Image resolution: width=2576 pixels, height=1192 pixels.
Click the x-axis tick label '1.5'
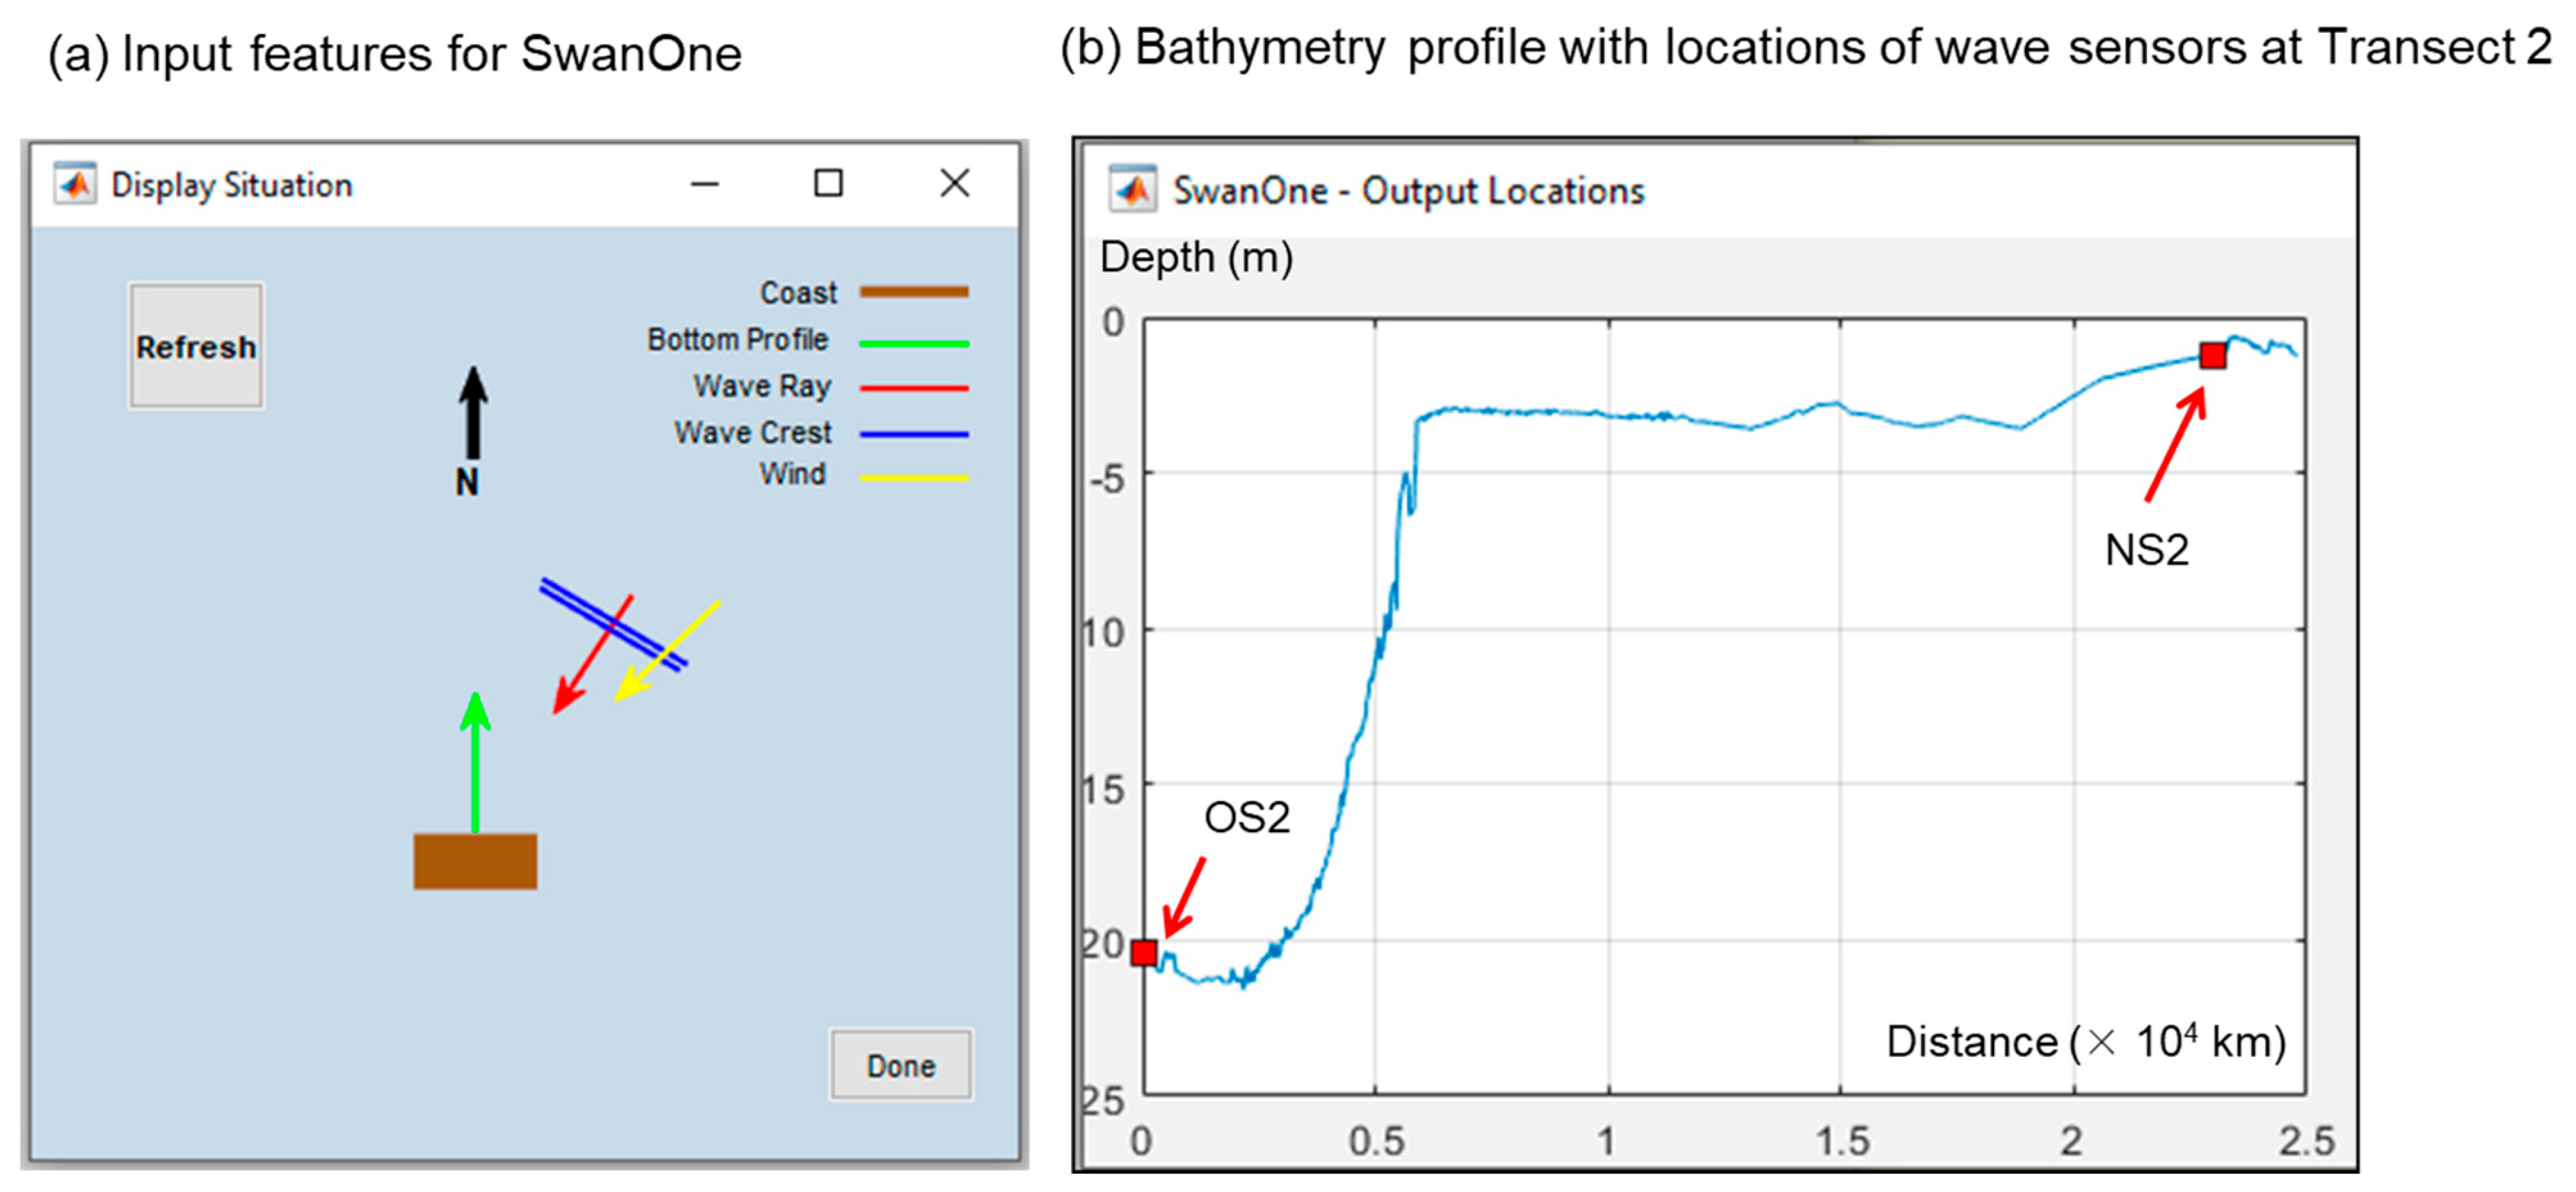(1842, 1141)
